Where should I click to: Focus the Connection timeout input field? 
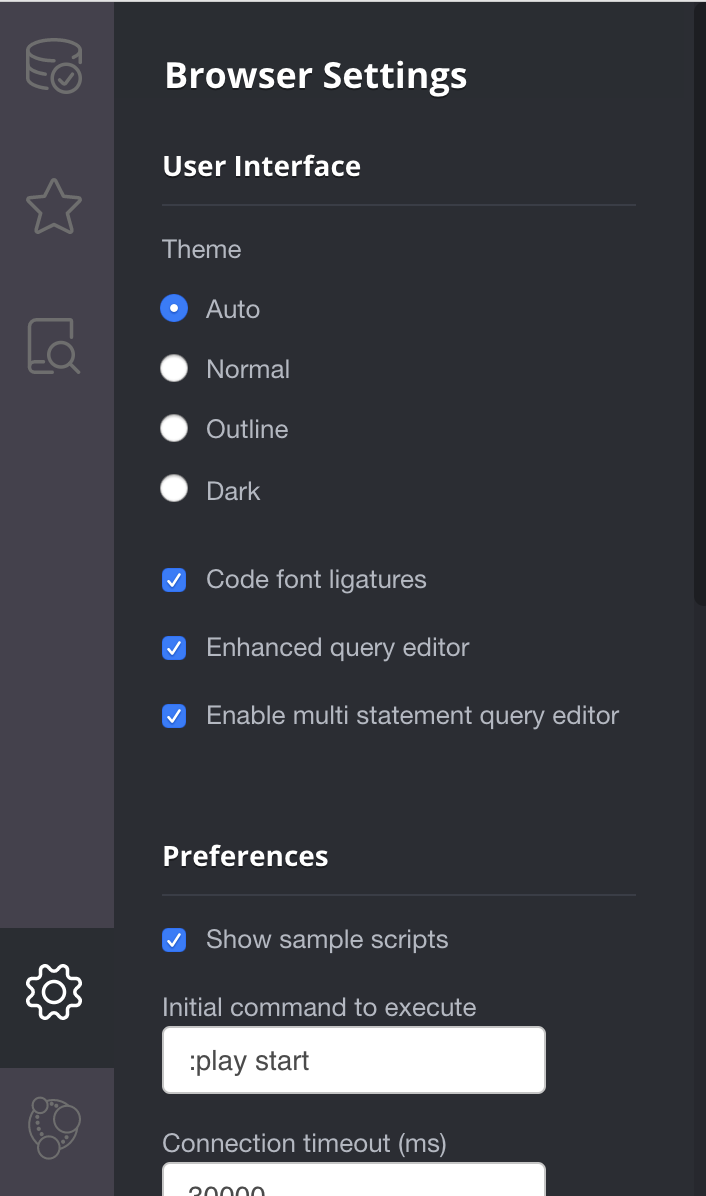pyautogui.click(x=354, y=1179)
